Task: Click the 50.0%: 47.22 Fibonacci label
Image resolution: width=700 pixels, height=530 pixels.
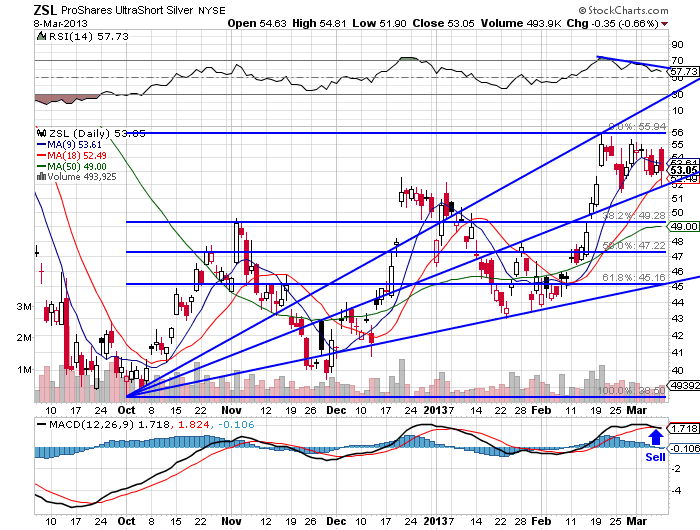Action: pyautogui.click(x=634, y=246)
